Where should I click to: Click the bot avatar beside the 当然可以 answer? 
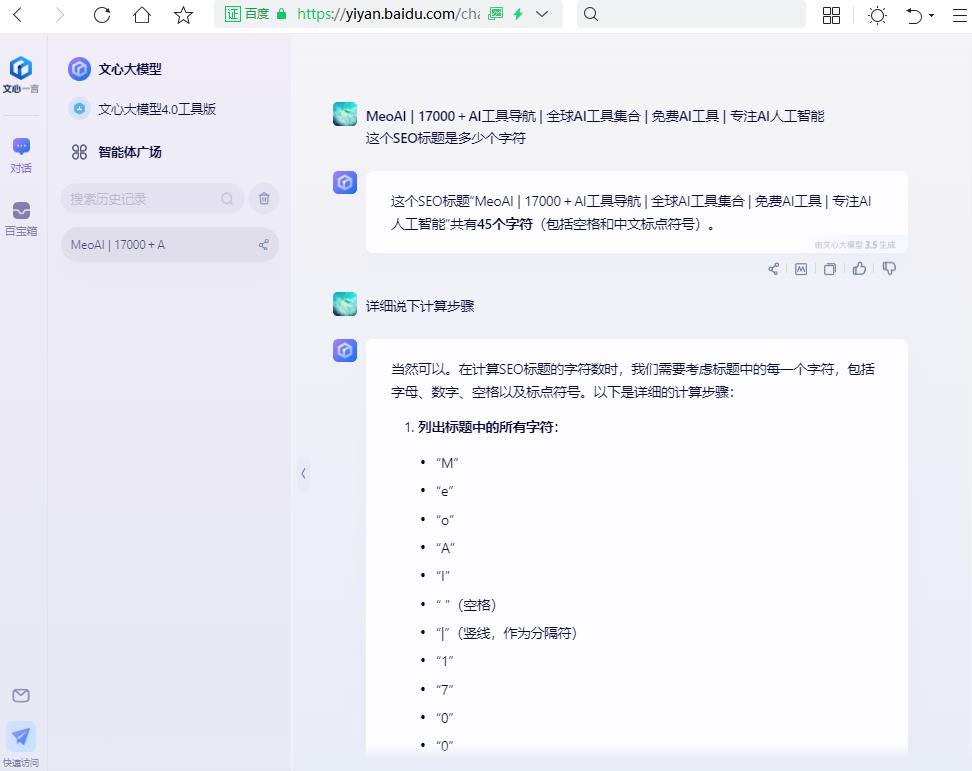tap(345, 350)
